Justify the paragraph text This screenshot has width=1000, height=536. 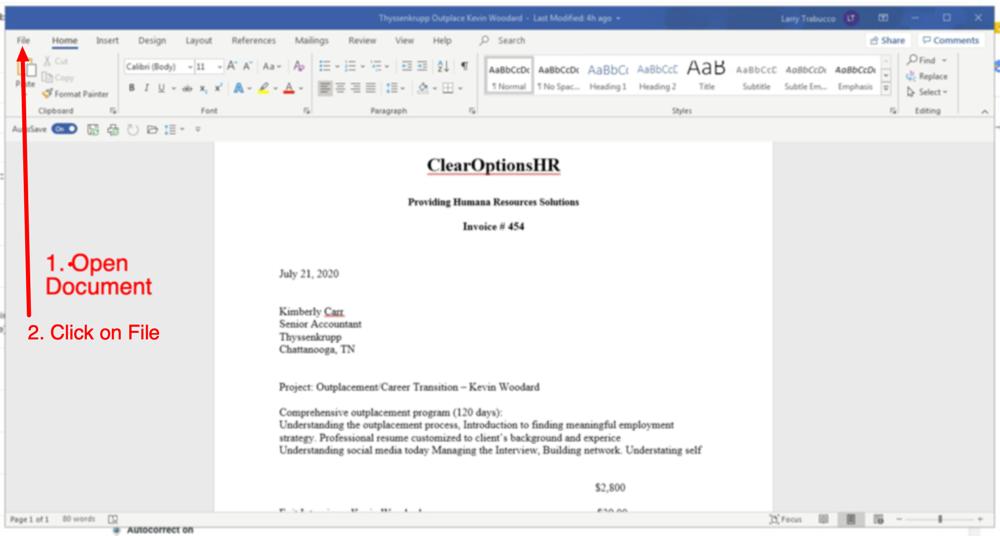[x=371, y=88]
